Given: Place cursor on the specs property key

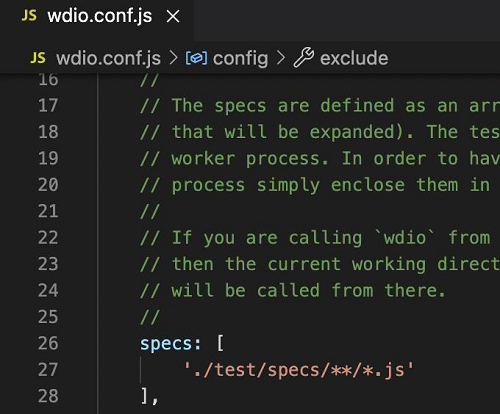Looking at the screenshot, I should [x=166, y=344].
